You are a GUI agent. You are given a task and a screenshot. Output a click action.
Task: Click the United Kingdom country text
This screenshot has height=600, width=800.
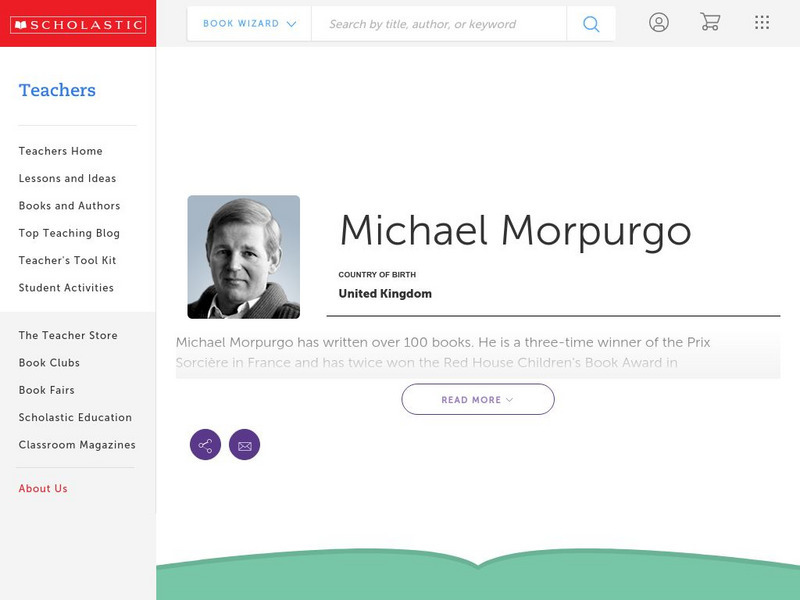[385, 294]
